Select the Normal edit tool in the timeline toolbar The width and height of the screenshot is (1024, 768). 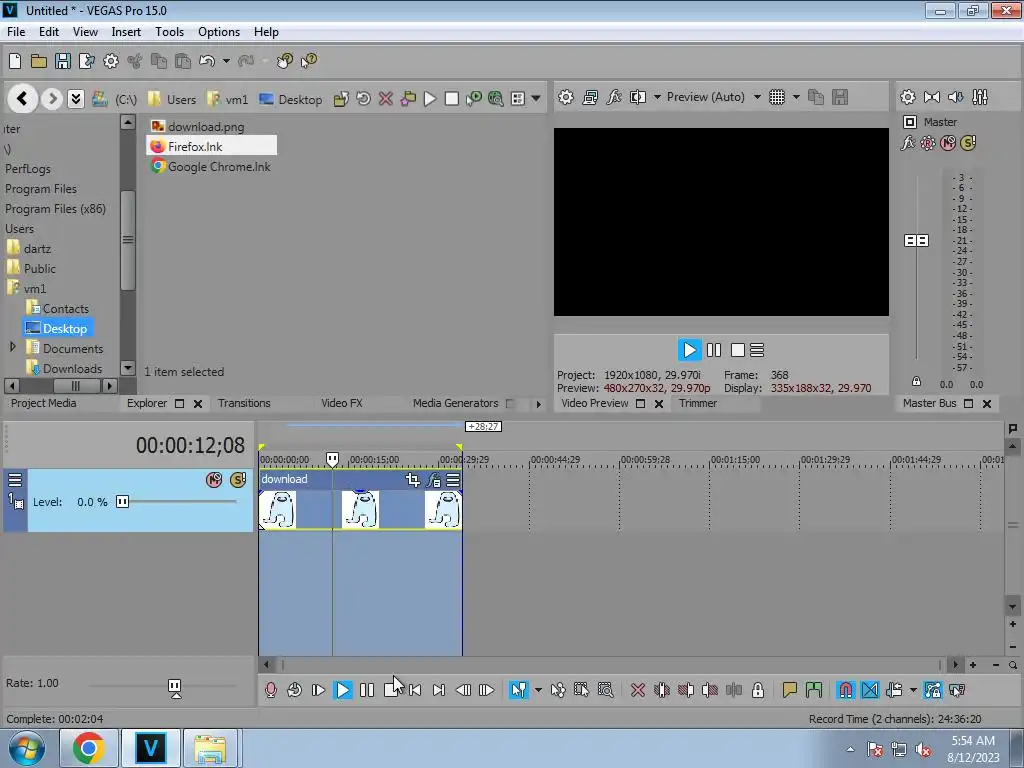coord(519,690)
